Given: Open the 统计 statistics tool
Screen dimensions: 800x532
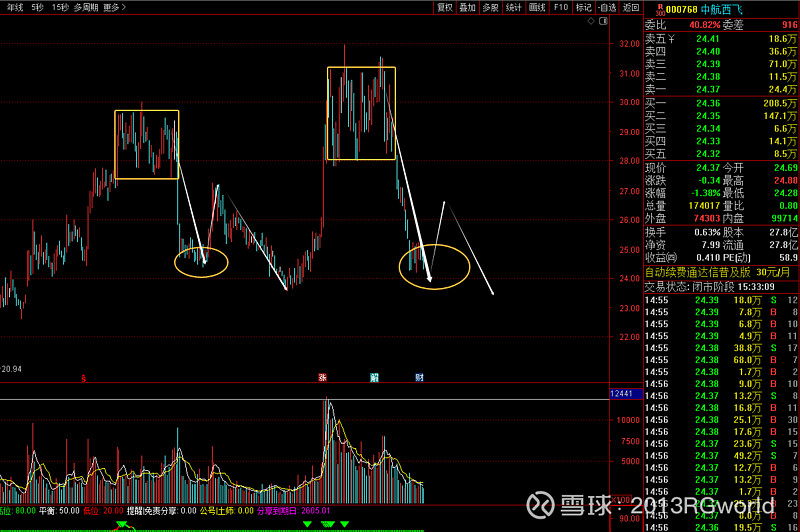Looking at the screenshot, I should pos(513,7).
